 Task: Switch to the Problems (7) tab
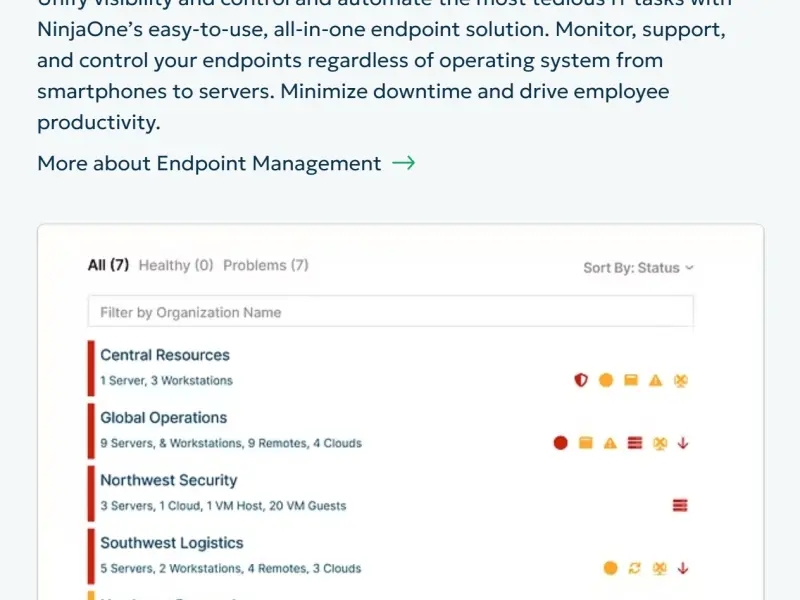(266, 265)
